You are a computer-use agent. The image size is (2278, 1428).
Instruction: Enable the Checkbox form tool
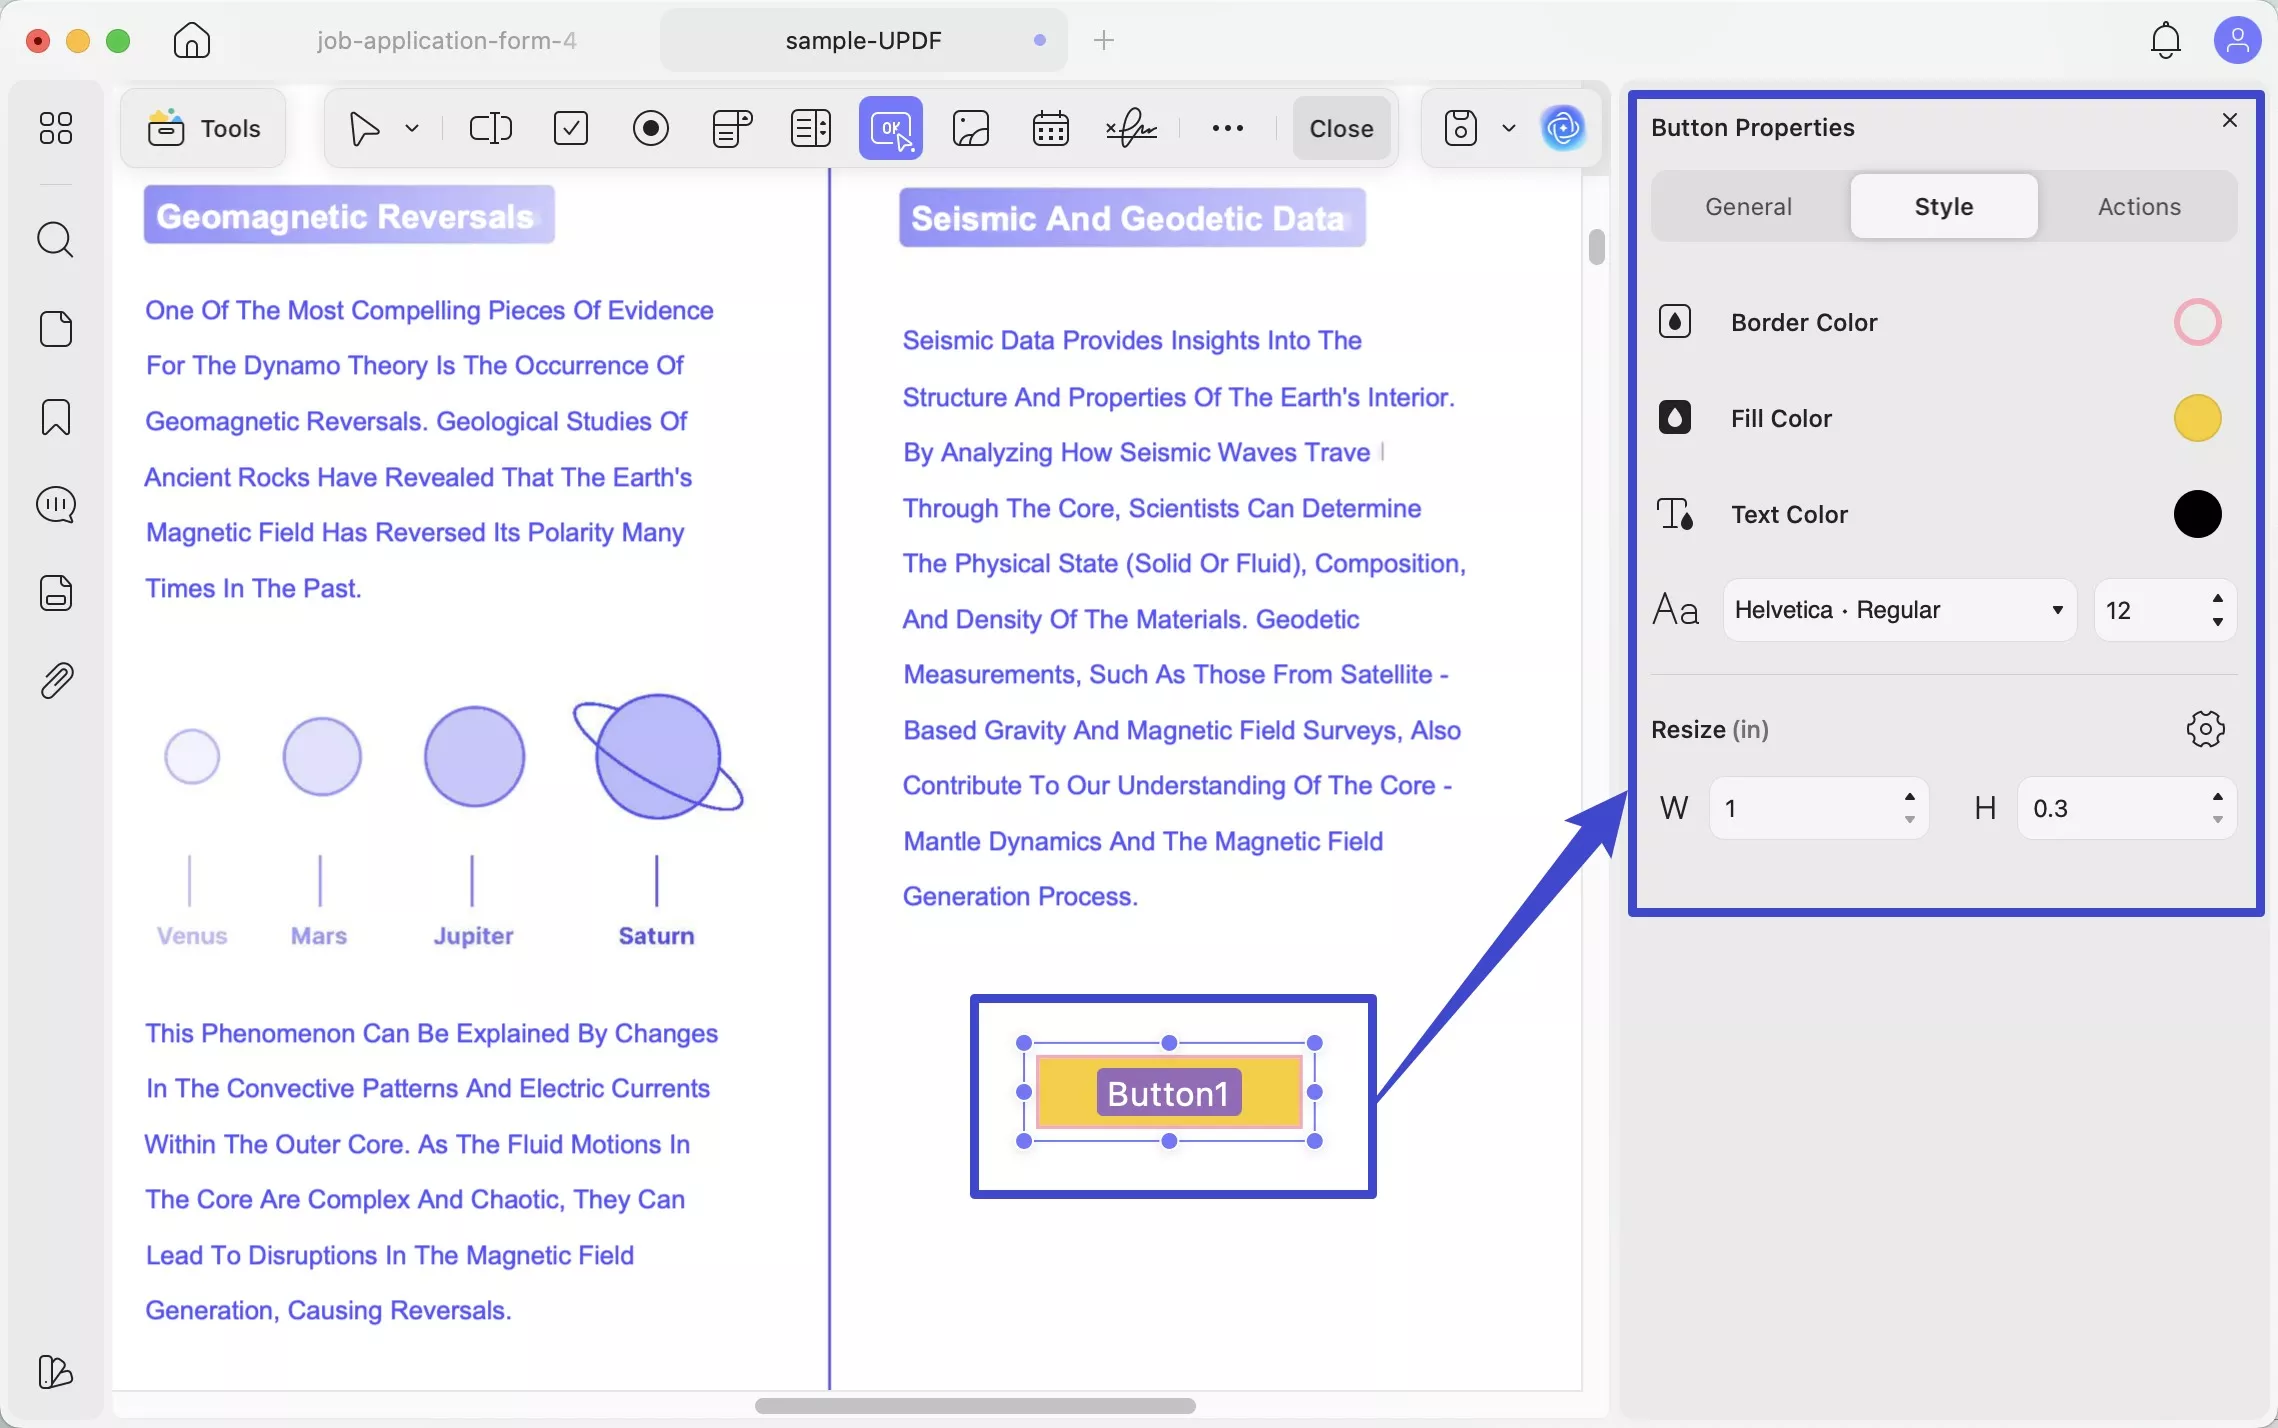tap(570, 128)
